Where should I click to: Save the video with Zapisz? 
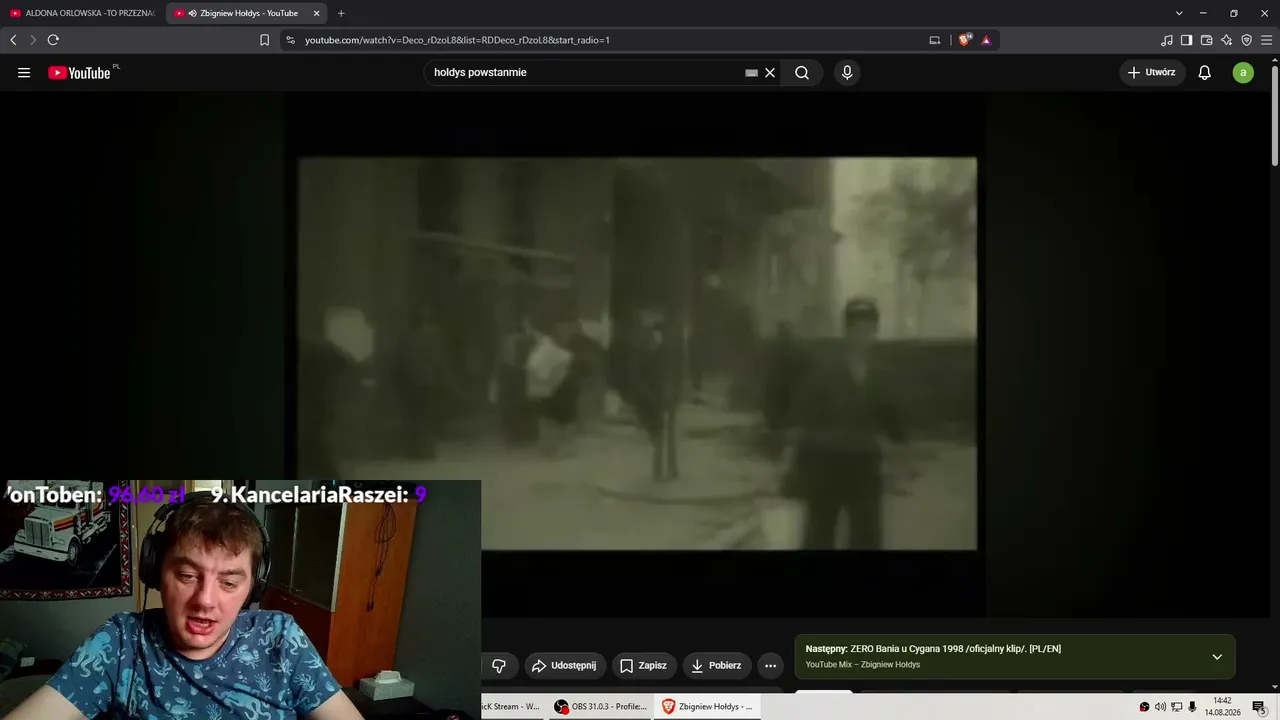643,665
